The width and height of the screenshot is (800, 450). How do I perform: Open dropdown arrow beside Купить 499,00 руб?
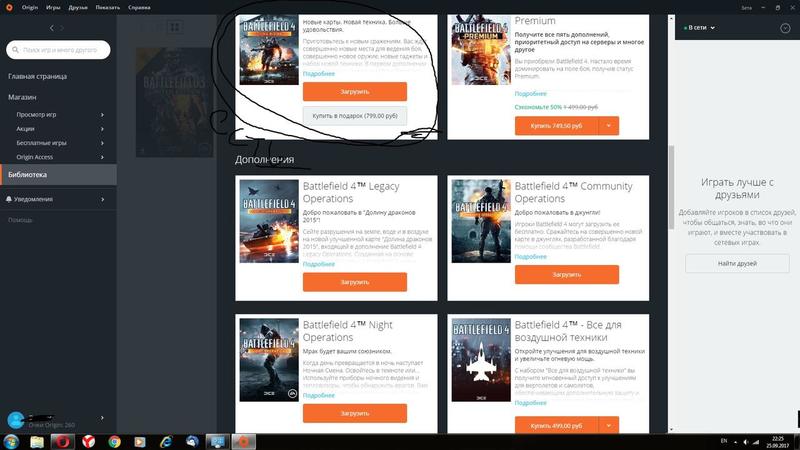[609, 425]
